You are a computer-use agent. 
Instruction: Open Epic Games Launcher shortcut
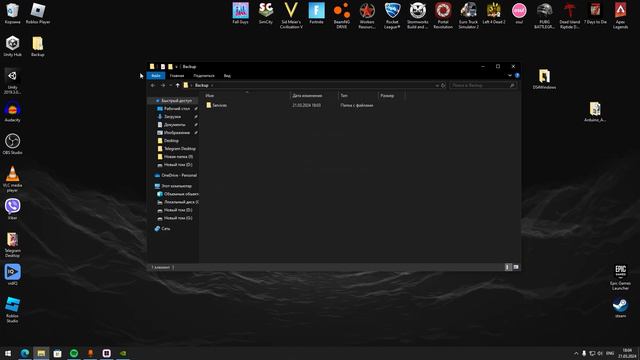tap(620, 277)
